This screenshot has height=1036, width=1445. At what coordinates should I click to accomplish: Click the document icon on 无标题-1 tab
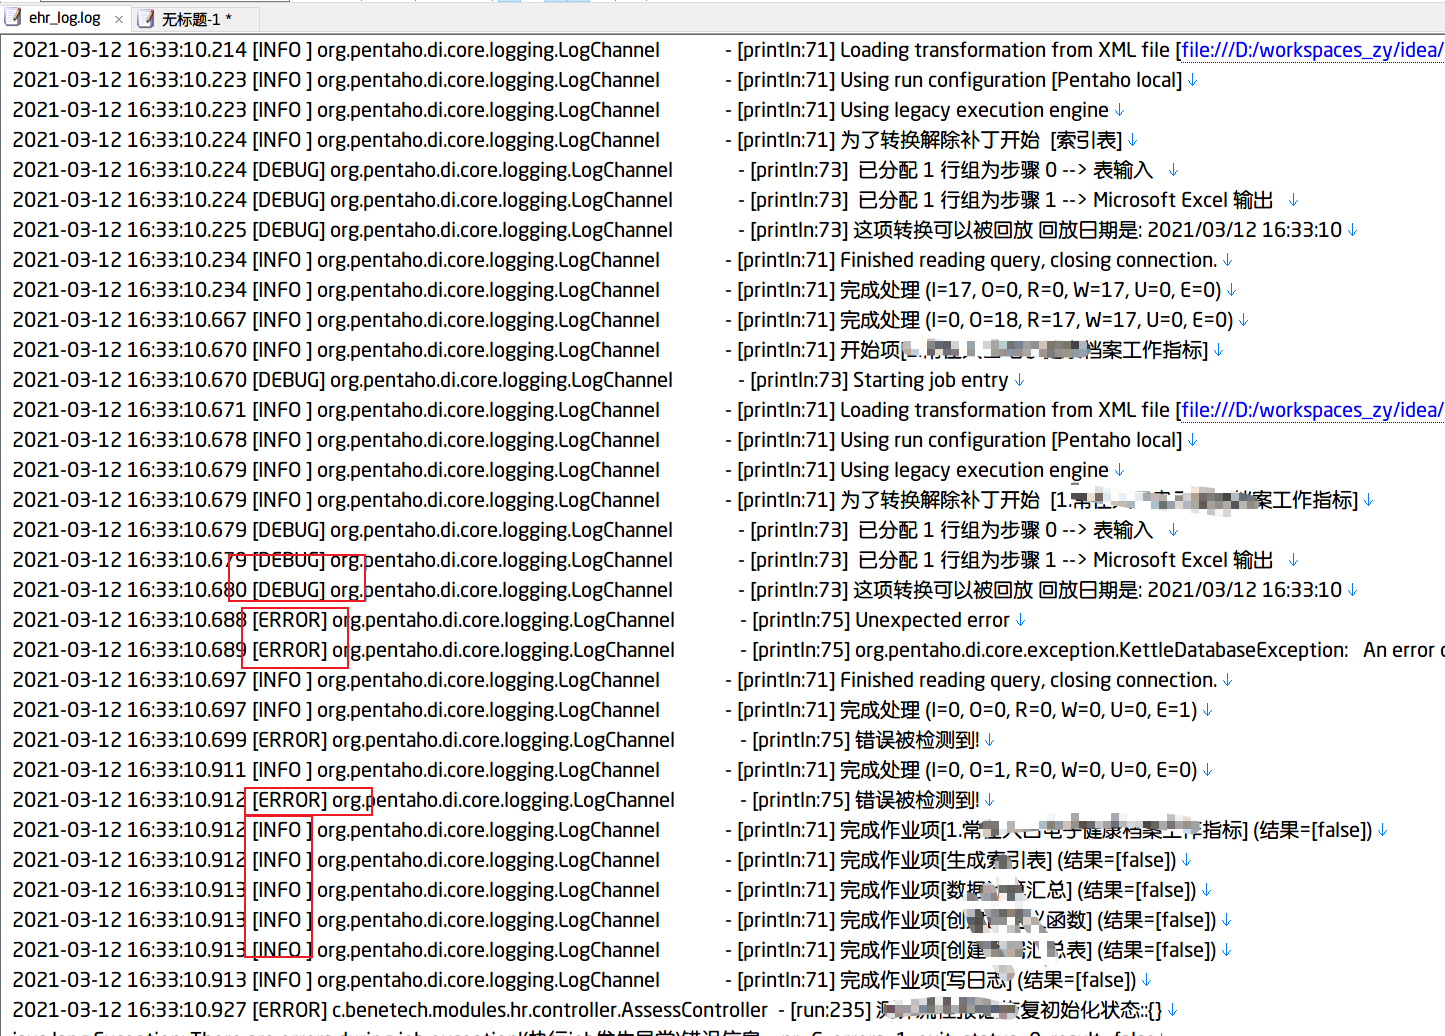(x=144, y=17)
